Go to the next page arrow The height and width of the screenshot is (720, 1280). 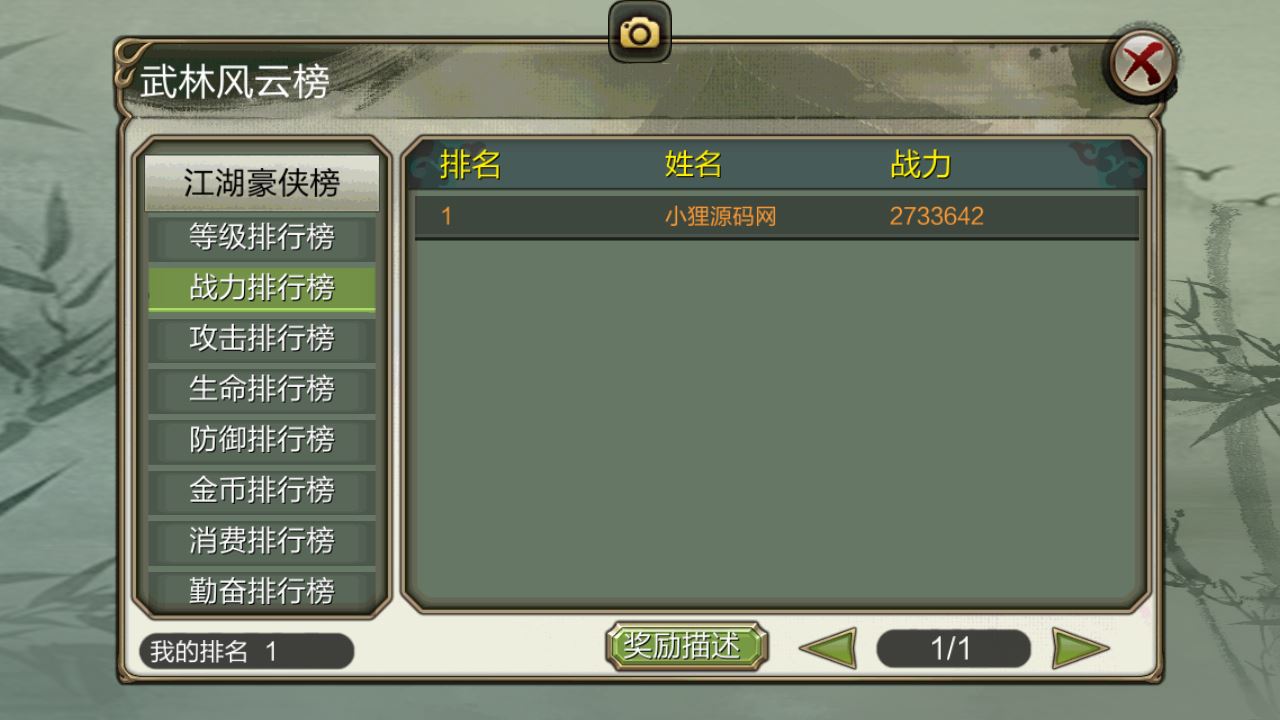point(1081,649)
